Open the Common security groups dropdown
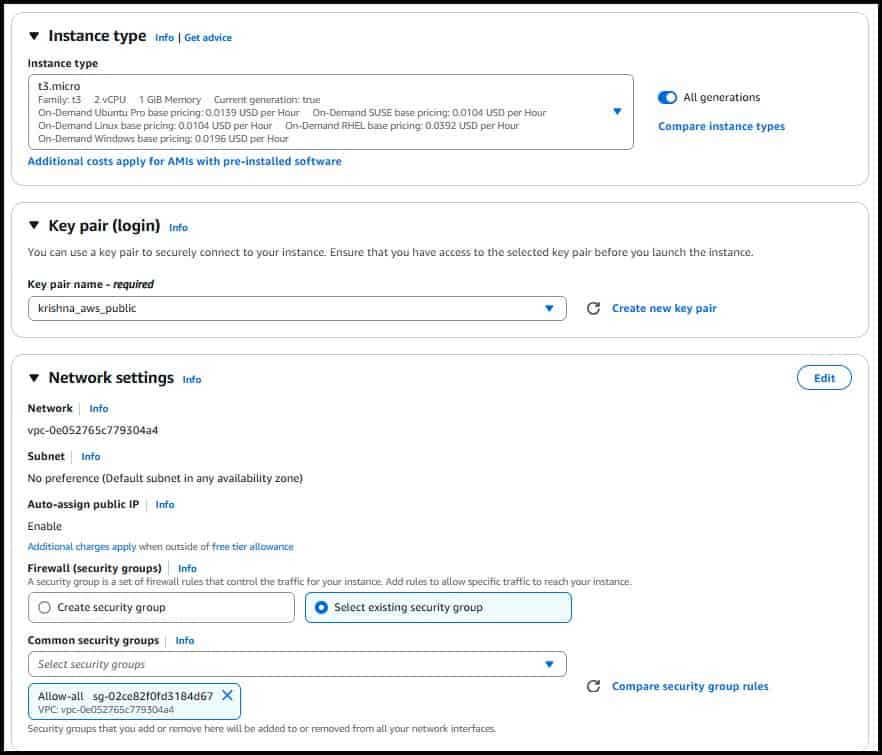 (x=549, y=663)
